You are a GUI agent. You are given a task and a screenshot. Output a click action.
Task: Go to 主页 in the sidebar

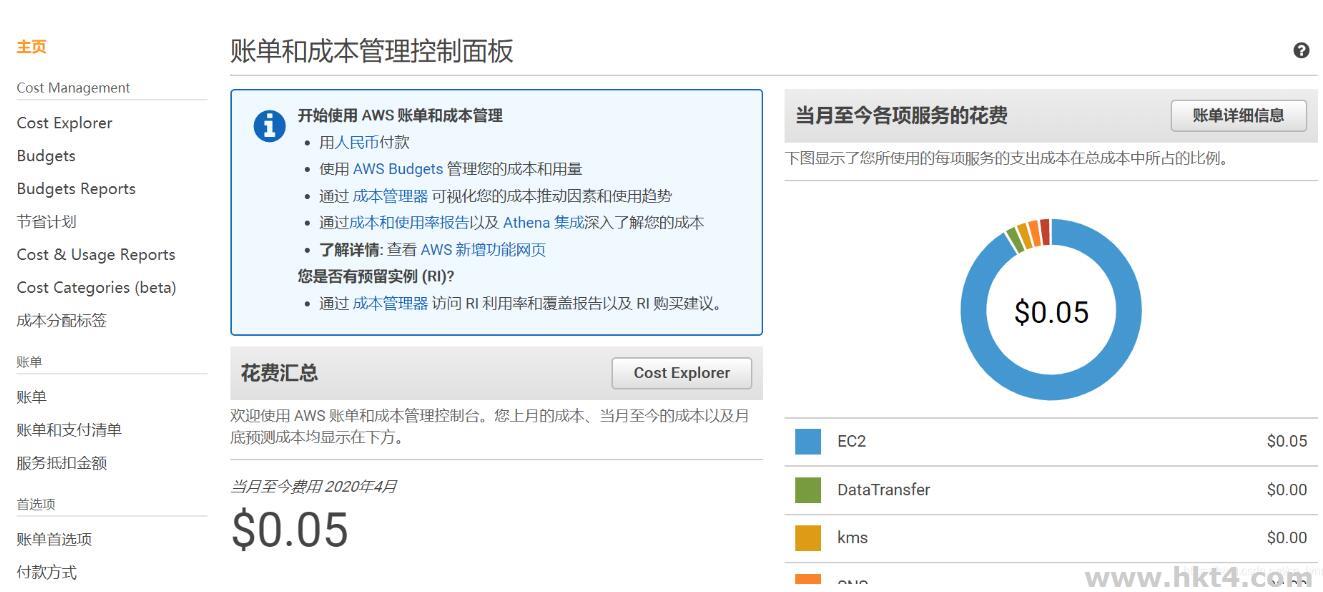click(31, 47)
